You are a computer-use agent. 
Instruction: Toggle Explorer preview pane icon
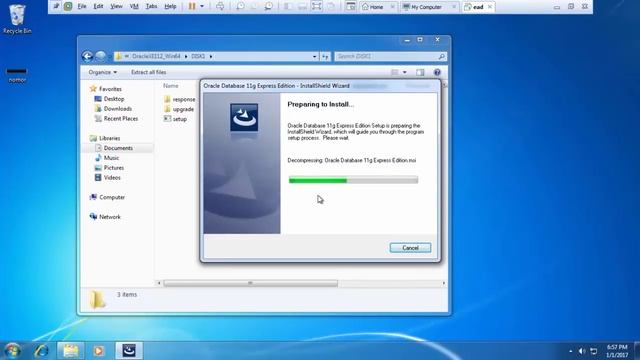[420, 72]
